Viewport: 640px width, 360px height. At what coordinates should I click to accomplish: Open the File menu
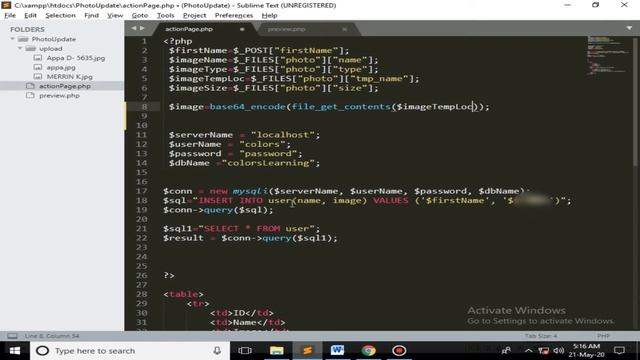point(10,15)
